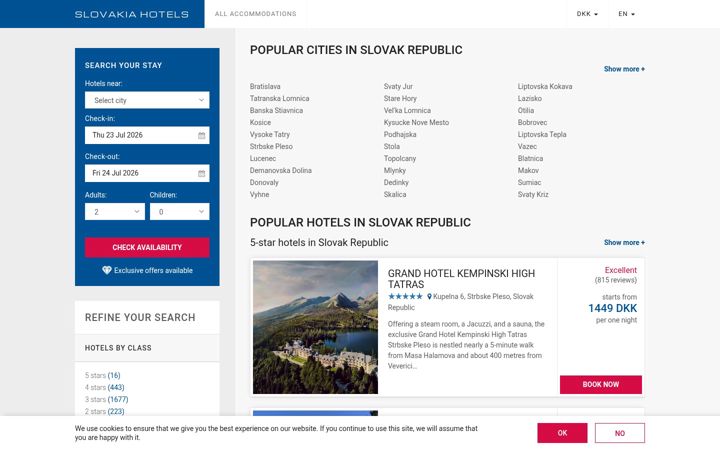720x450 pixels.
Task: Accept cookies with the OK button
Action: pyautogui.click(x=562, y=433)
